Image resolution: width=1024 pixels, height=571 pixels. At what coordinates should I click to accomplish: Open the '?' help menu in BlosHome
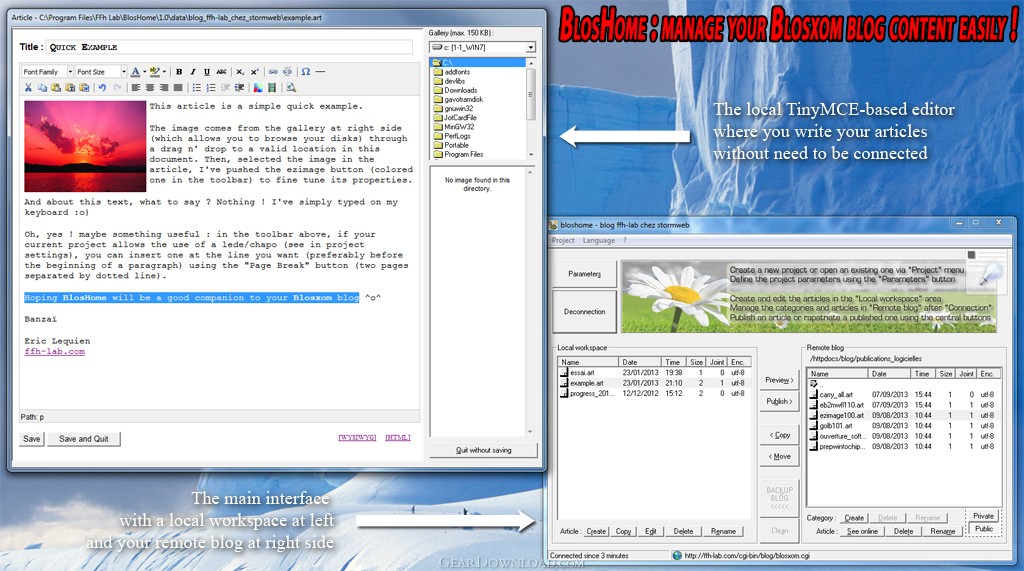click(x=625, y=240)
